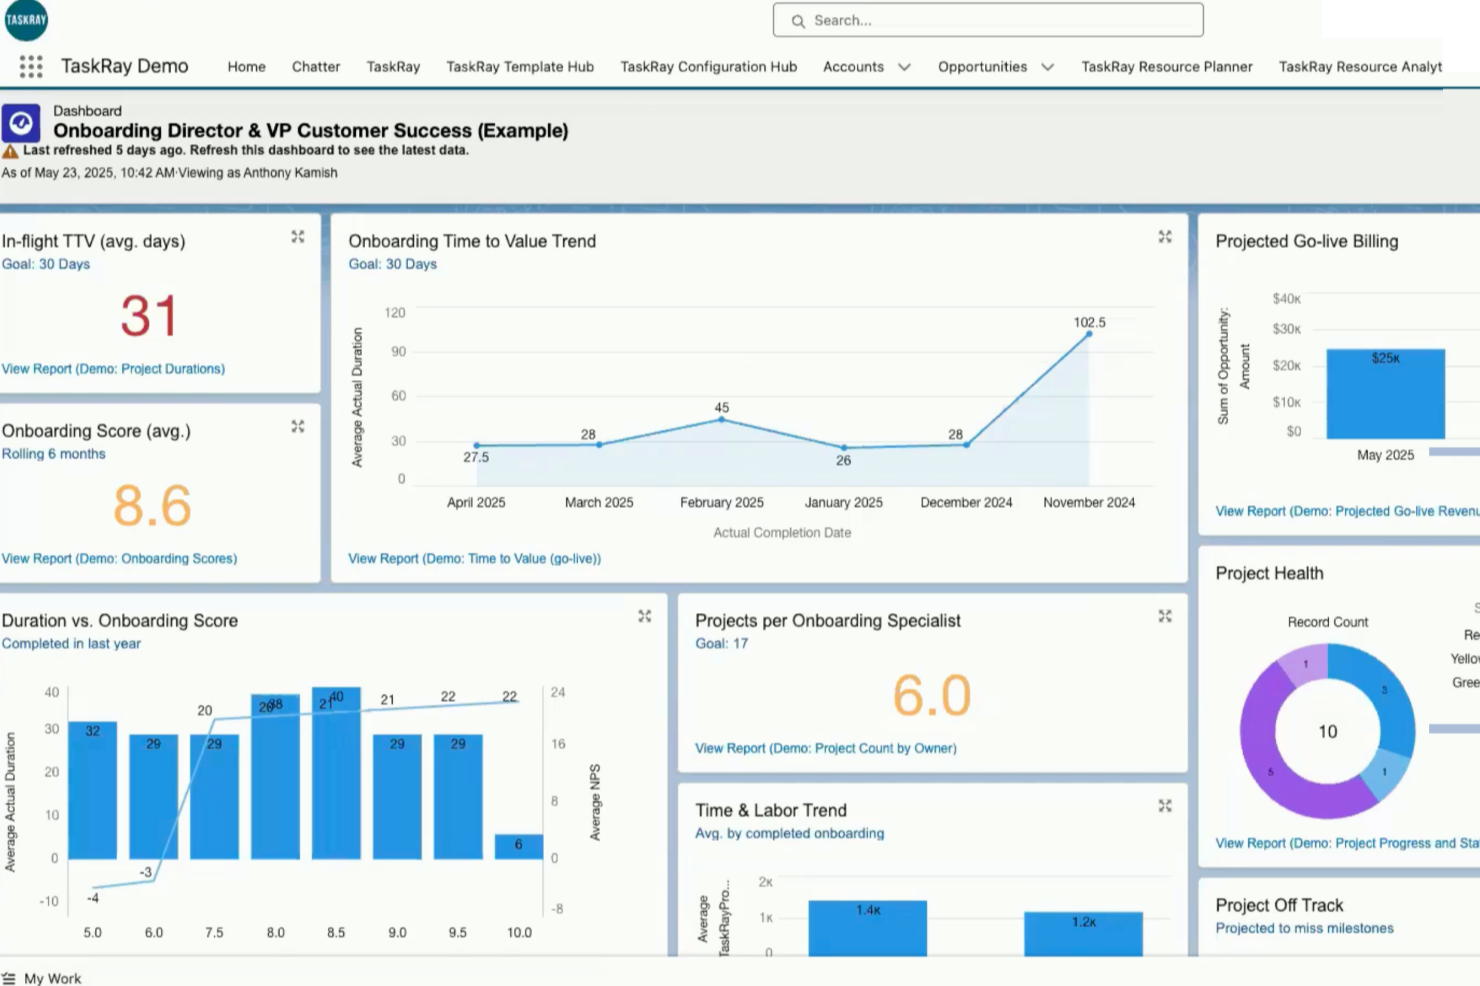1480x986 pixels.
Task: Open View Report Time to Value (go-live)
Action: (x=474, y=559)
